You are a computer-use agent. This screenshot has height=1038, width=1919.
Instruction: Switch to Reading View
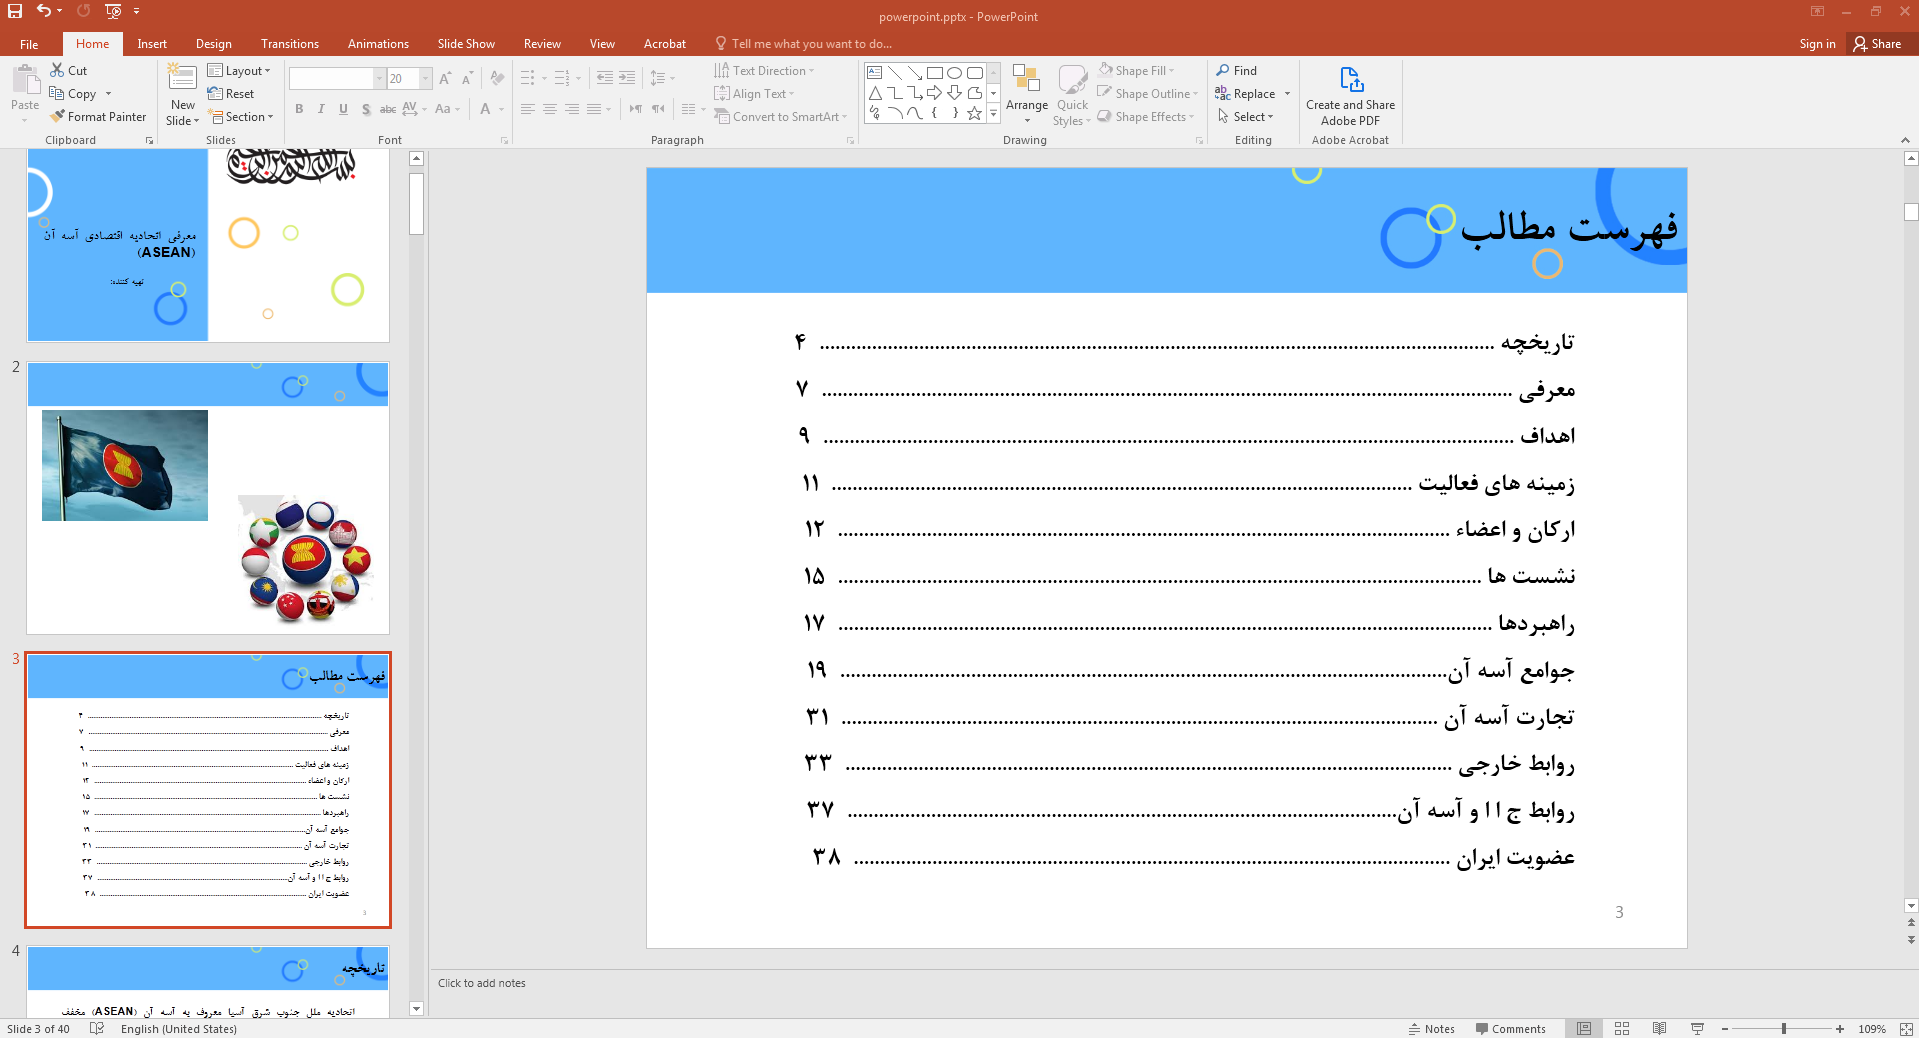coord(1659,1029)
